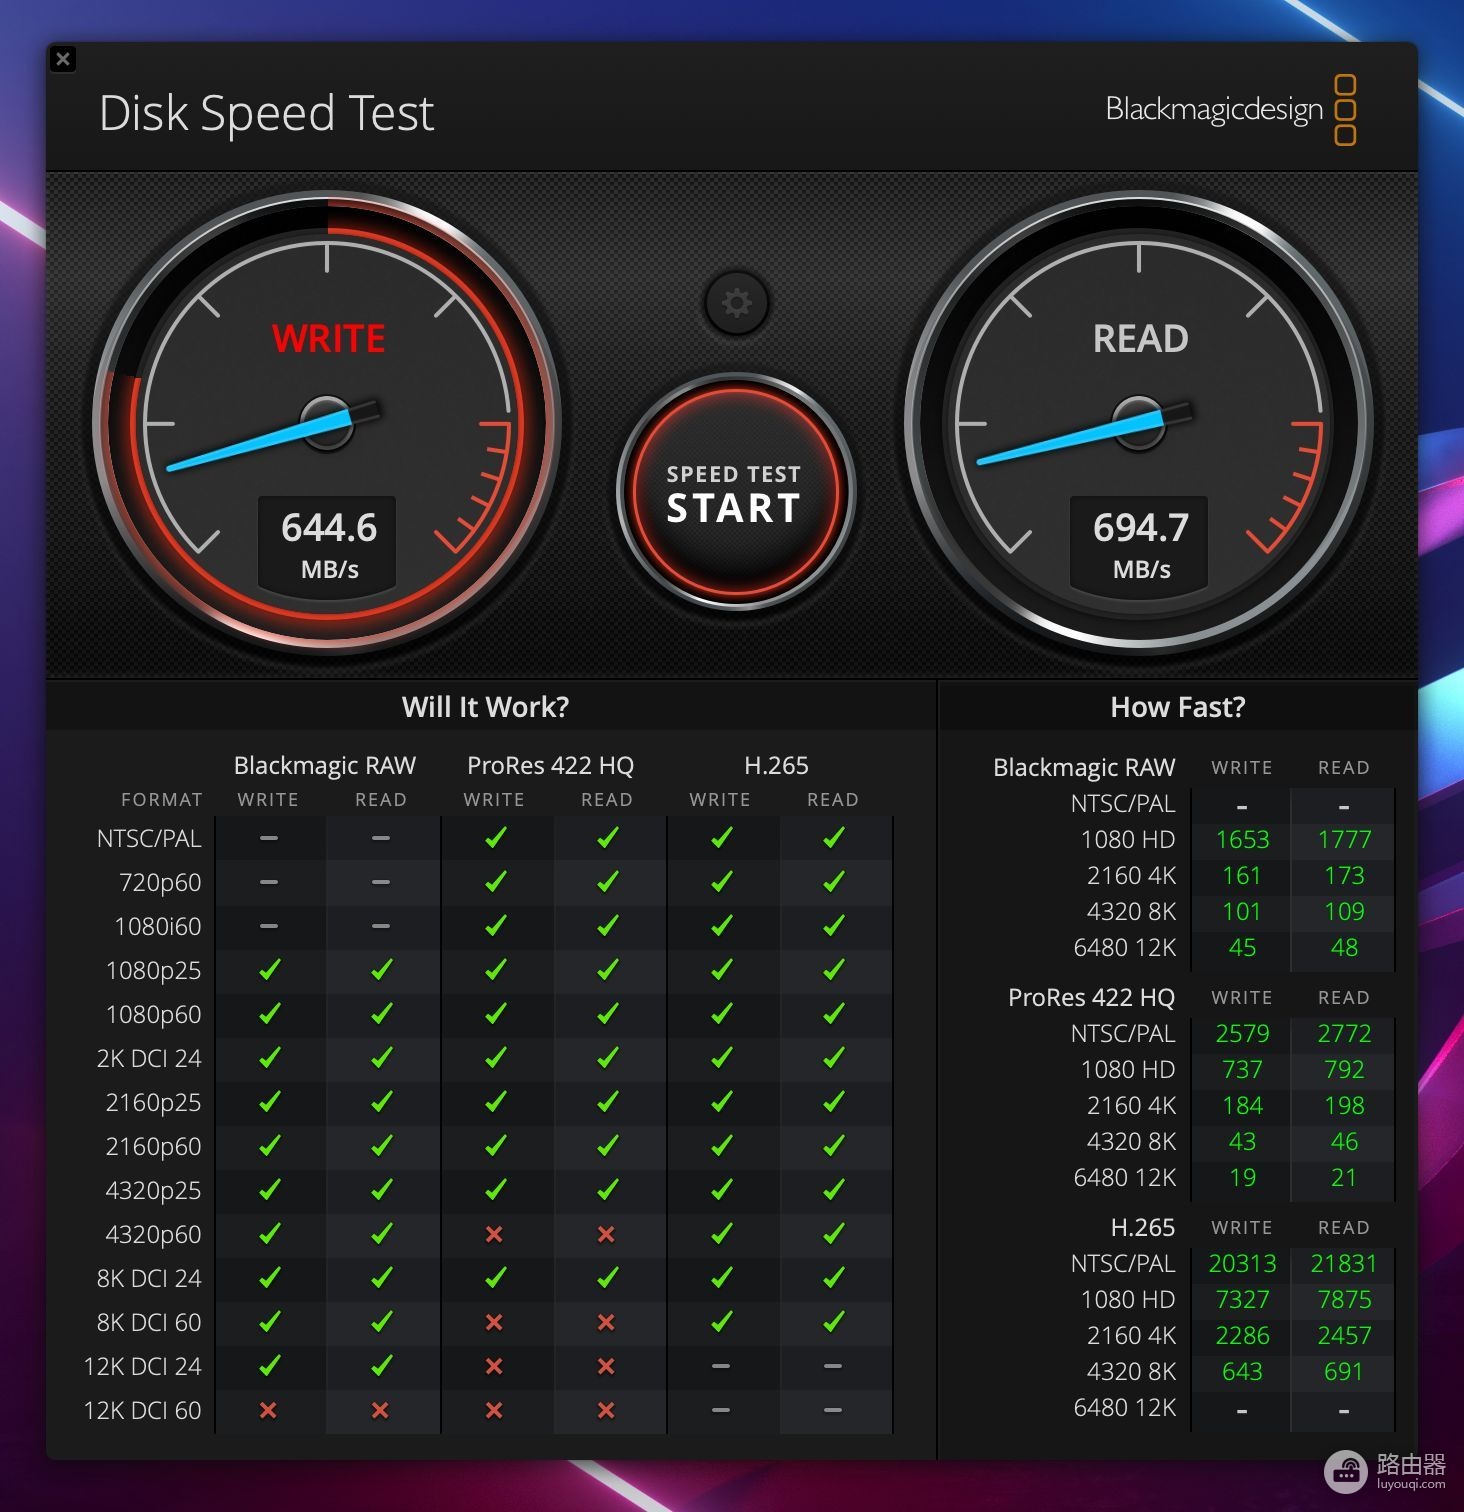Click the red X for ProRes read 8K DCI 60
The image size is (1464, 1512).
[x=606, y=1322]
